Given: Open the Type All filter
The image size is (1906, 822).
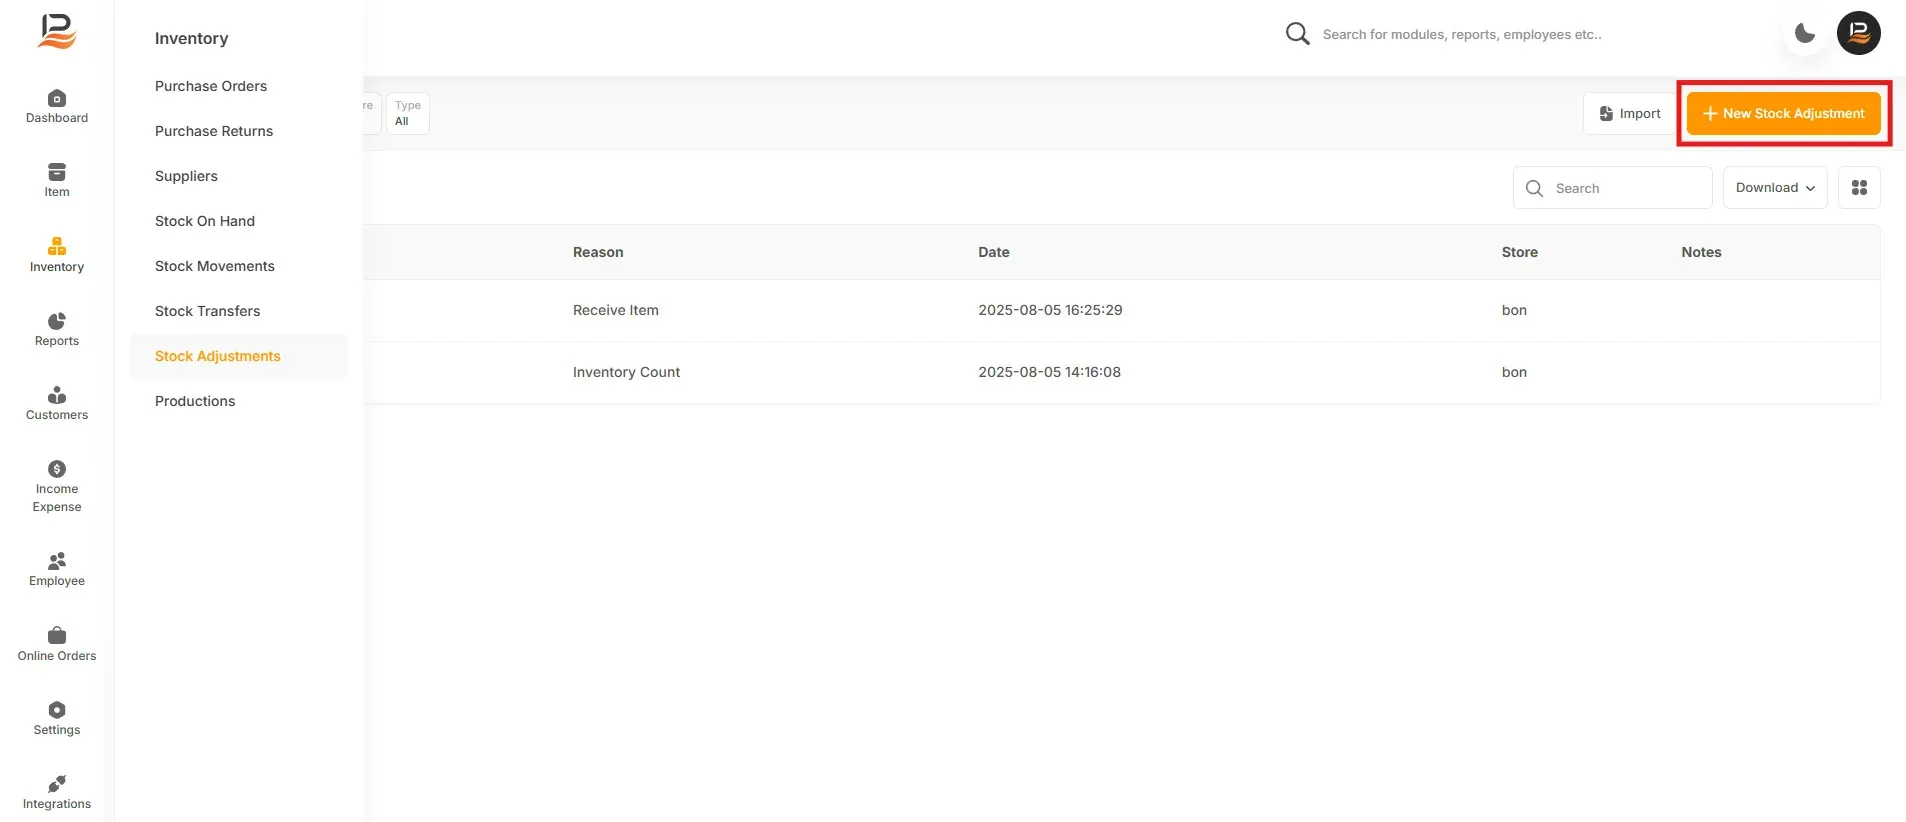Looking at the screenshot, I should tap(408, 113).
